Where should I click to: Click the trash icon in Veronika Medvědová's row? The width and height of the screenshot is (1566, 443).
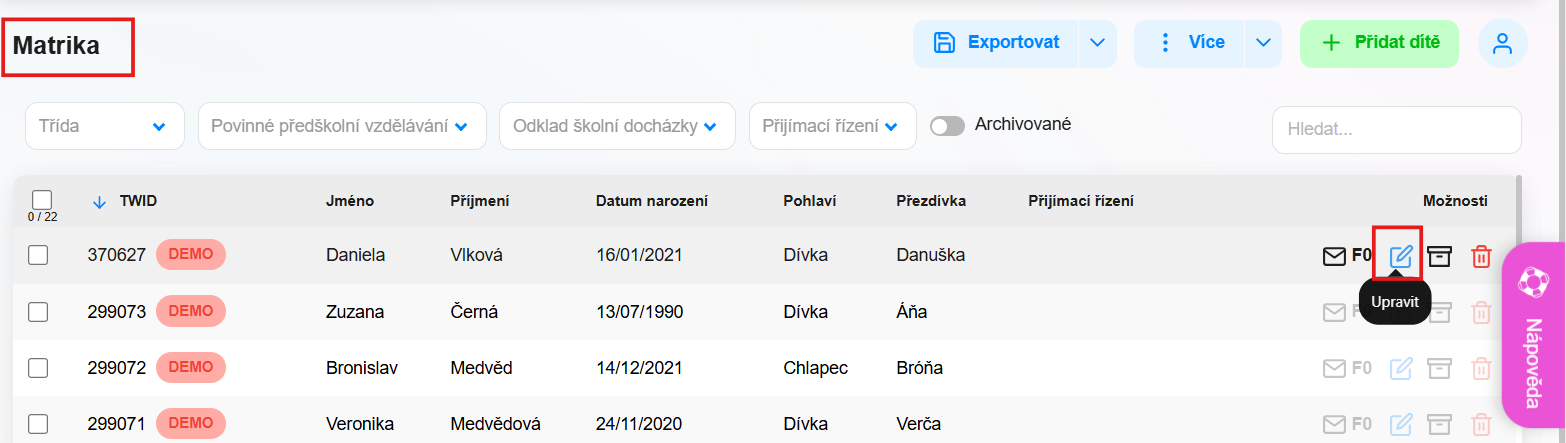[x=1481, y=423]
